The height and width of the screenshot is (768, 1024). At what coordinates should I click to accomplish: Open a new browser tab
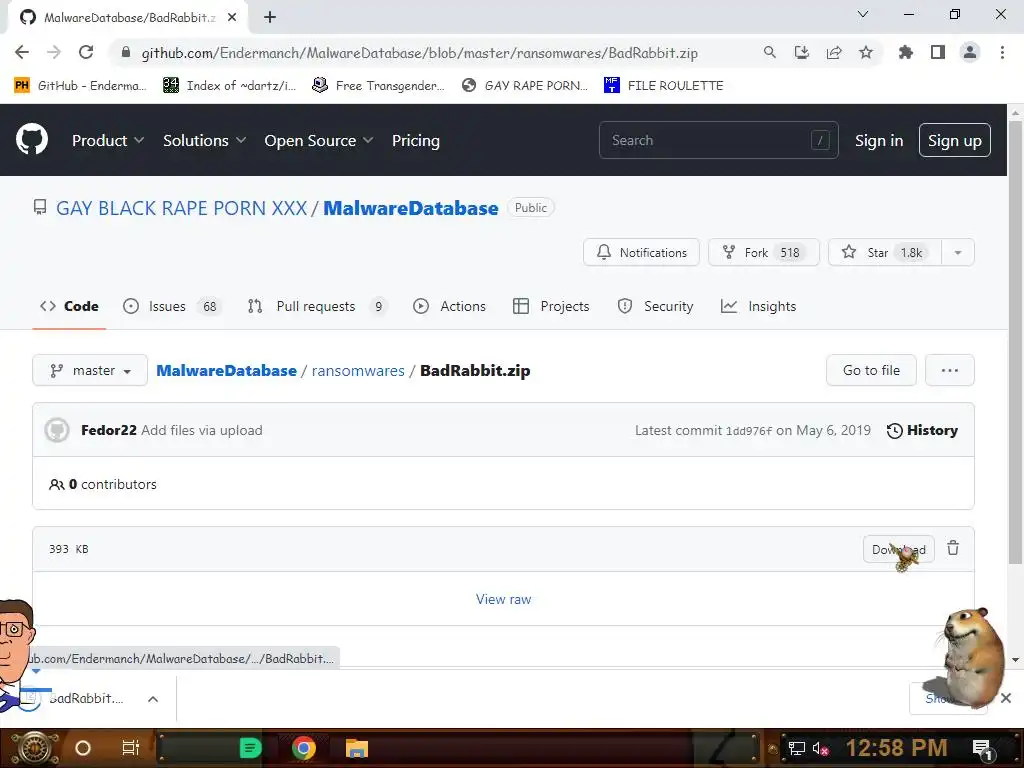270,17
